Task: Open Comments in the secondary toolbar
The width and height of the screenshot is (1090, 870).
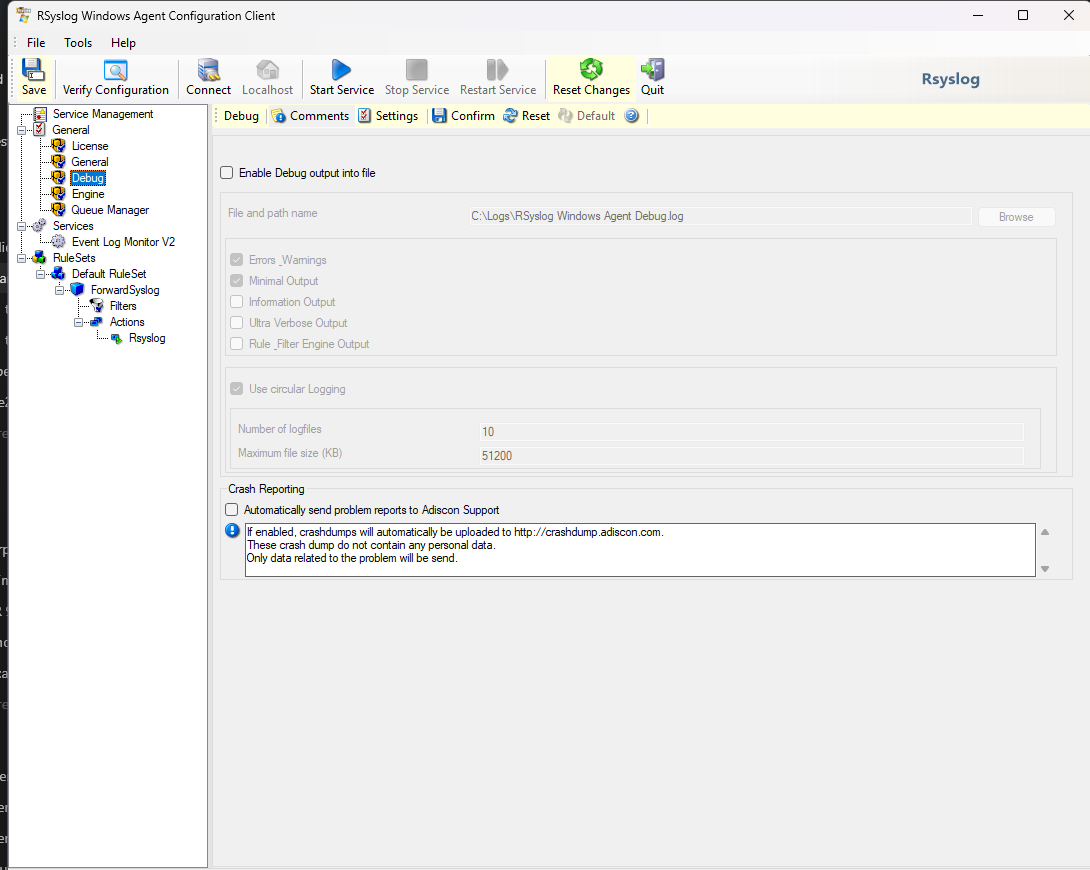Action: (310, 116)
